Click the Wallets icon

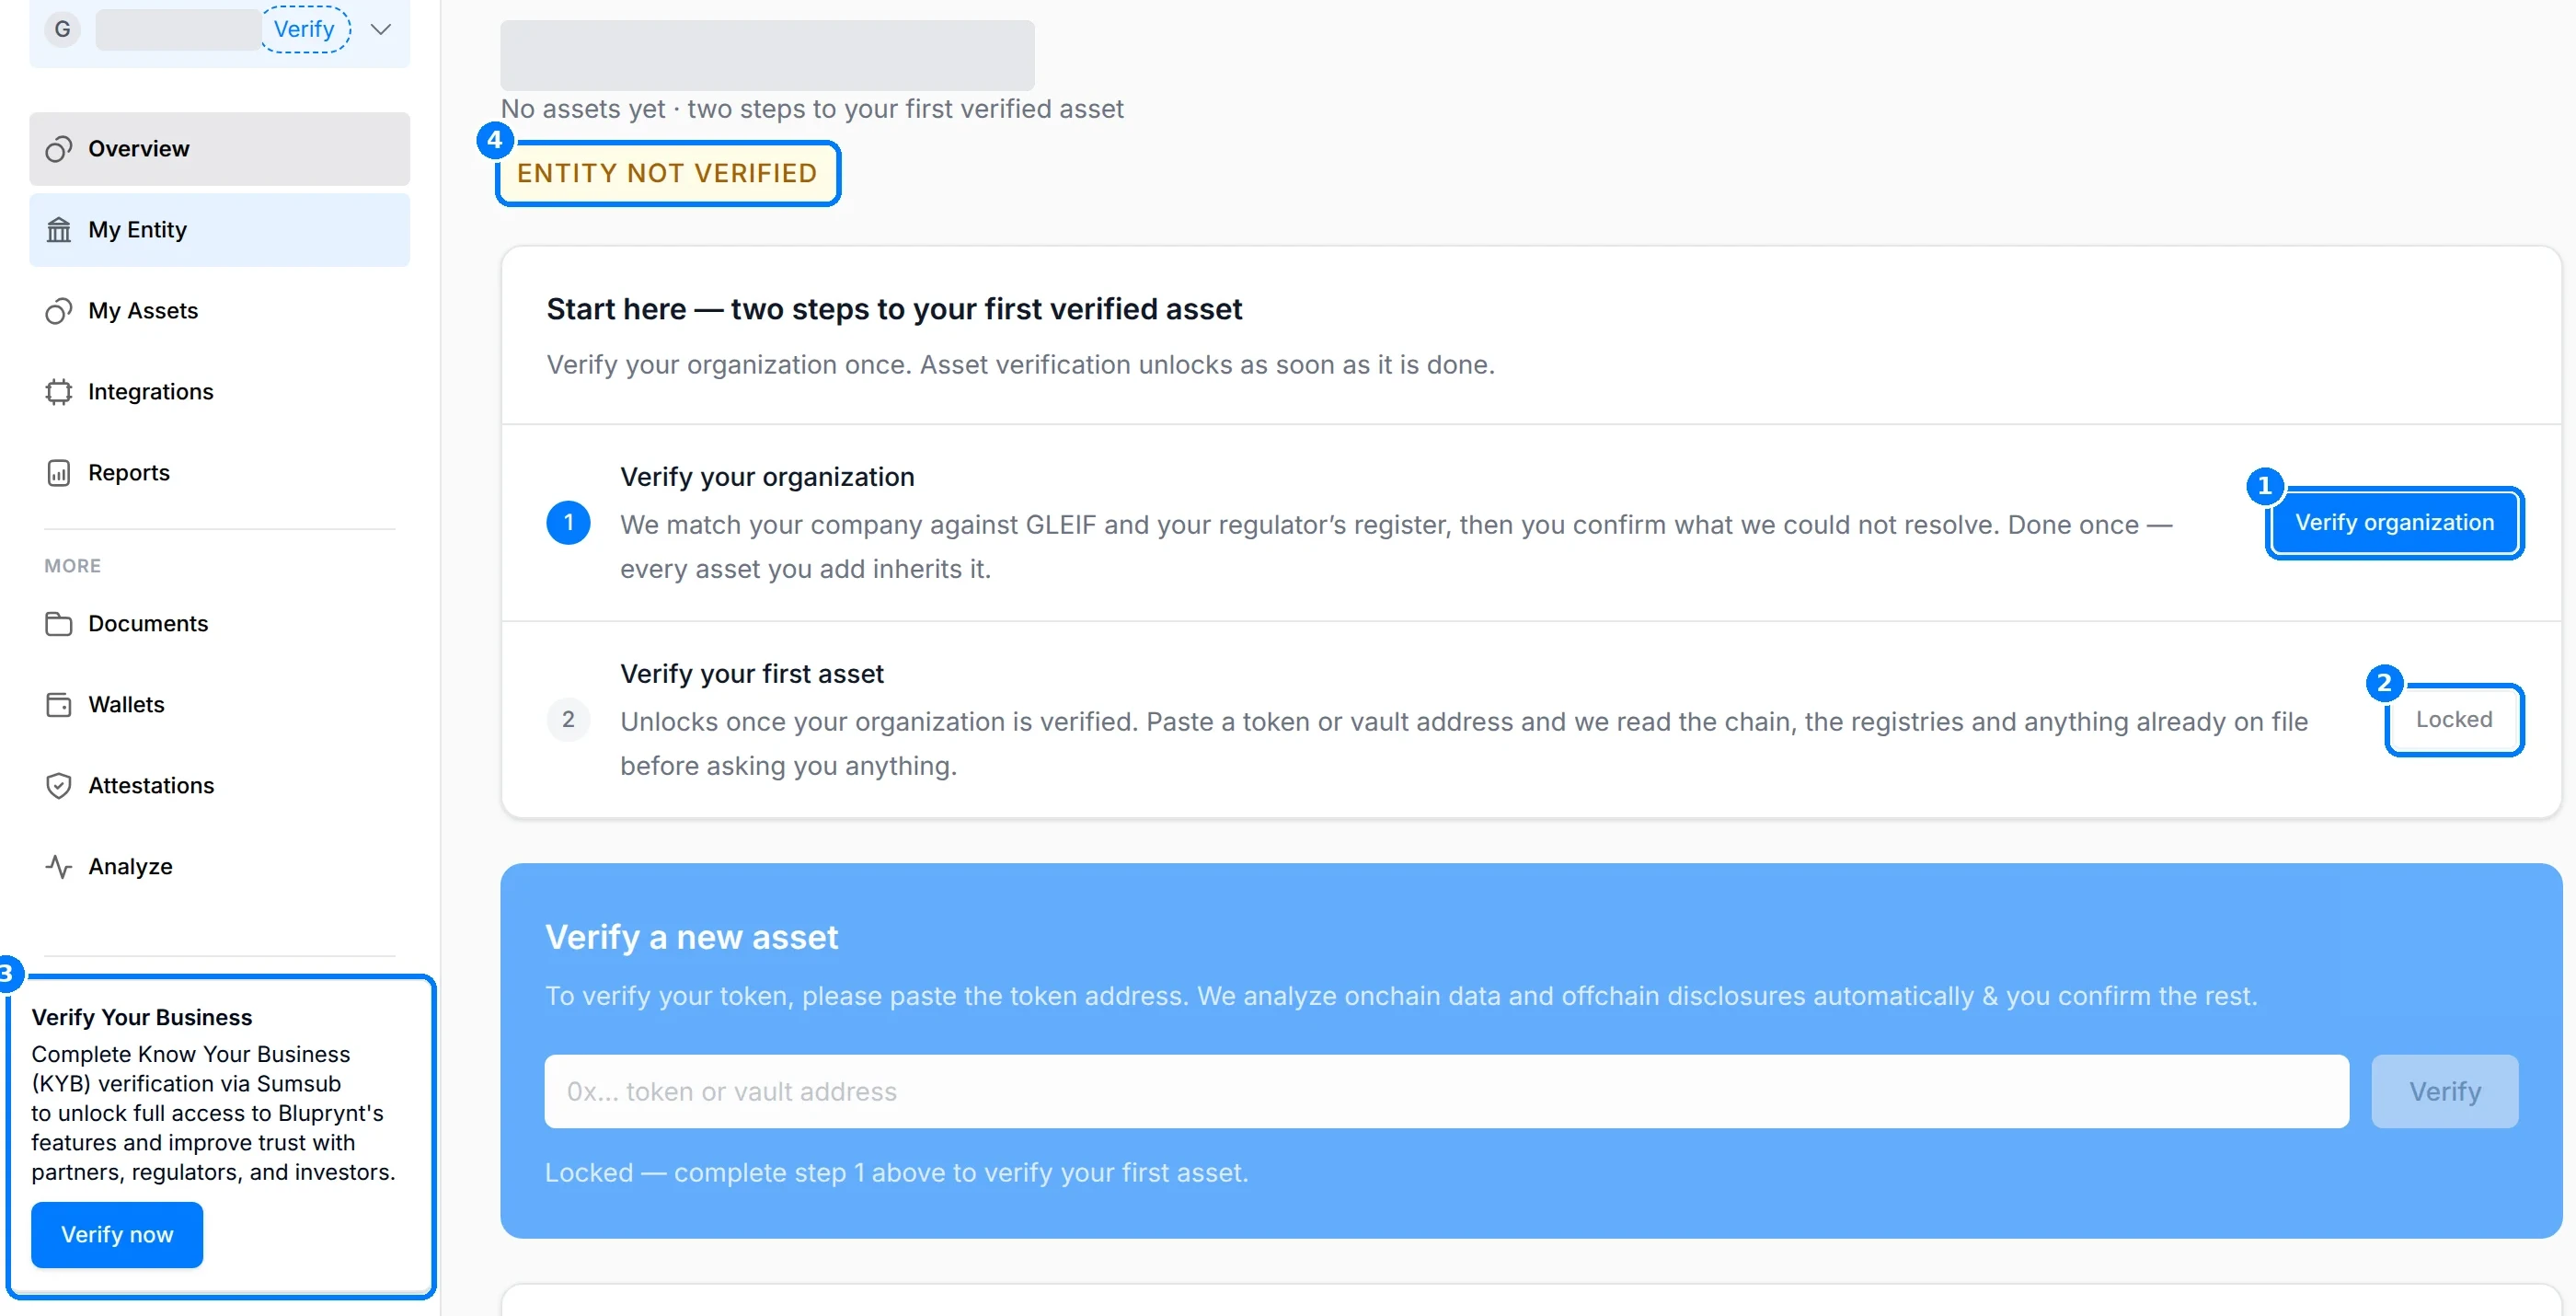point(59,705)
